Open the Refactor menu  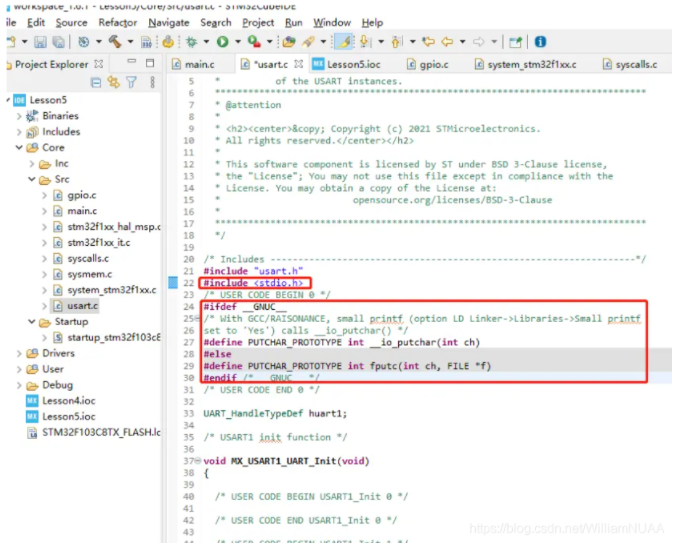[x=118, y=23]
